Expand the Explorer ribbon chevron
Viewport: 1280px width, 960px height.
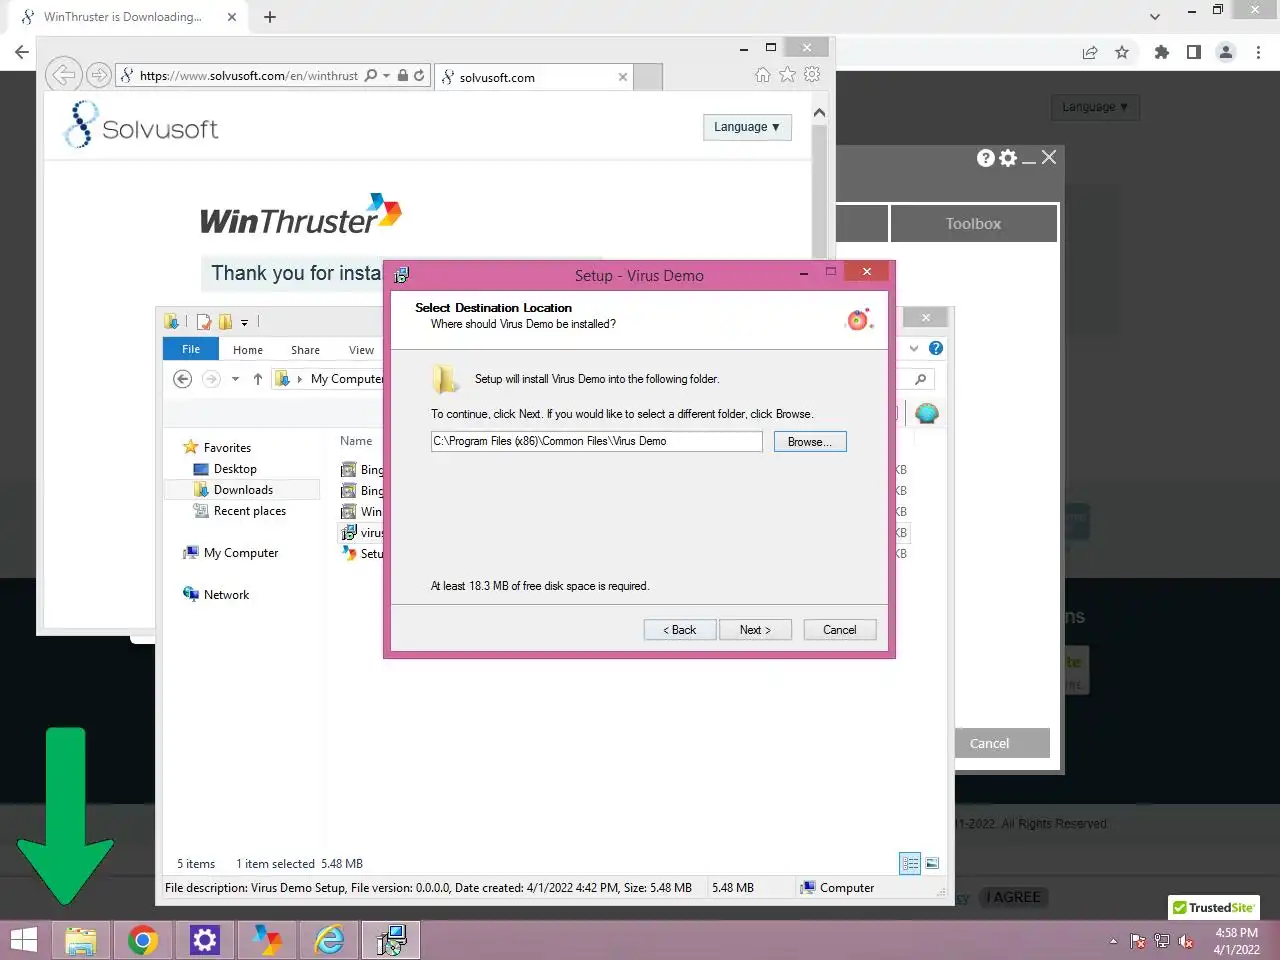[x=914, y=348]
